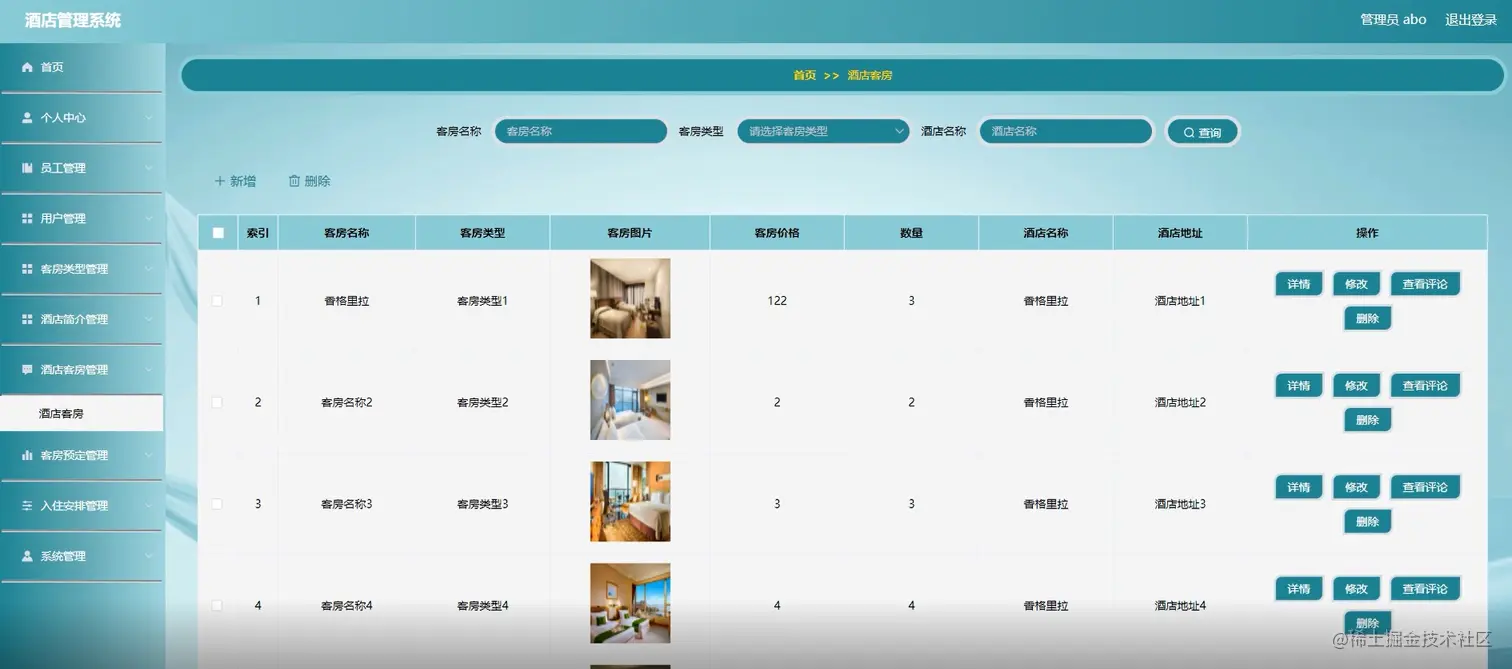Click 详情 for row 1 香格里拉
Viewport: 1512px width, 669px height.
(1298, 284)
